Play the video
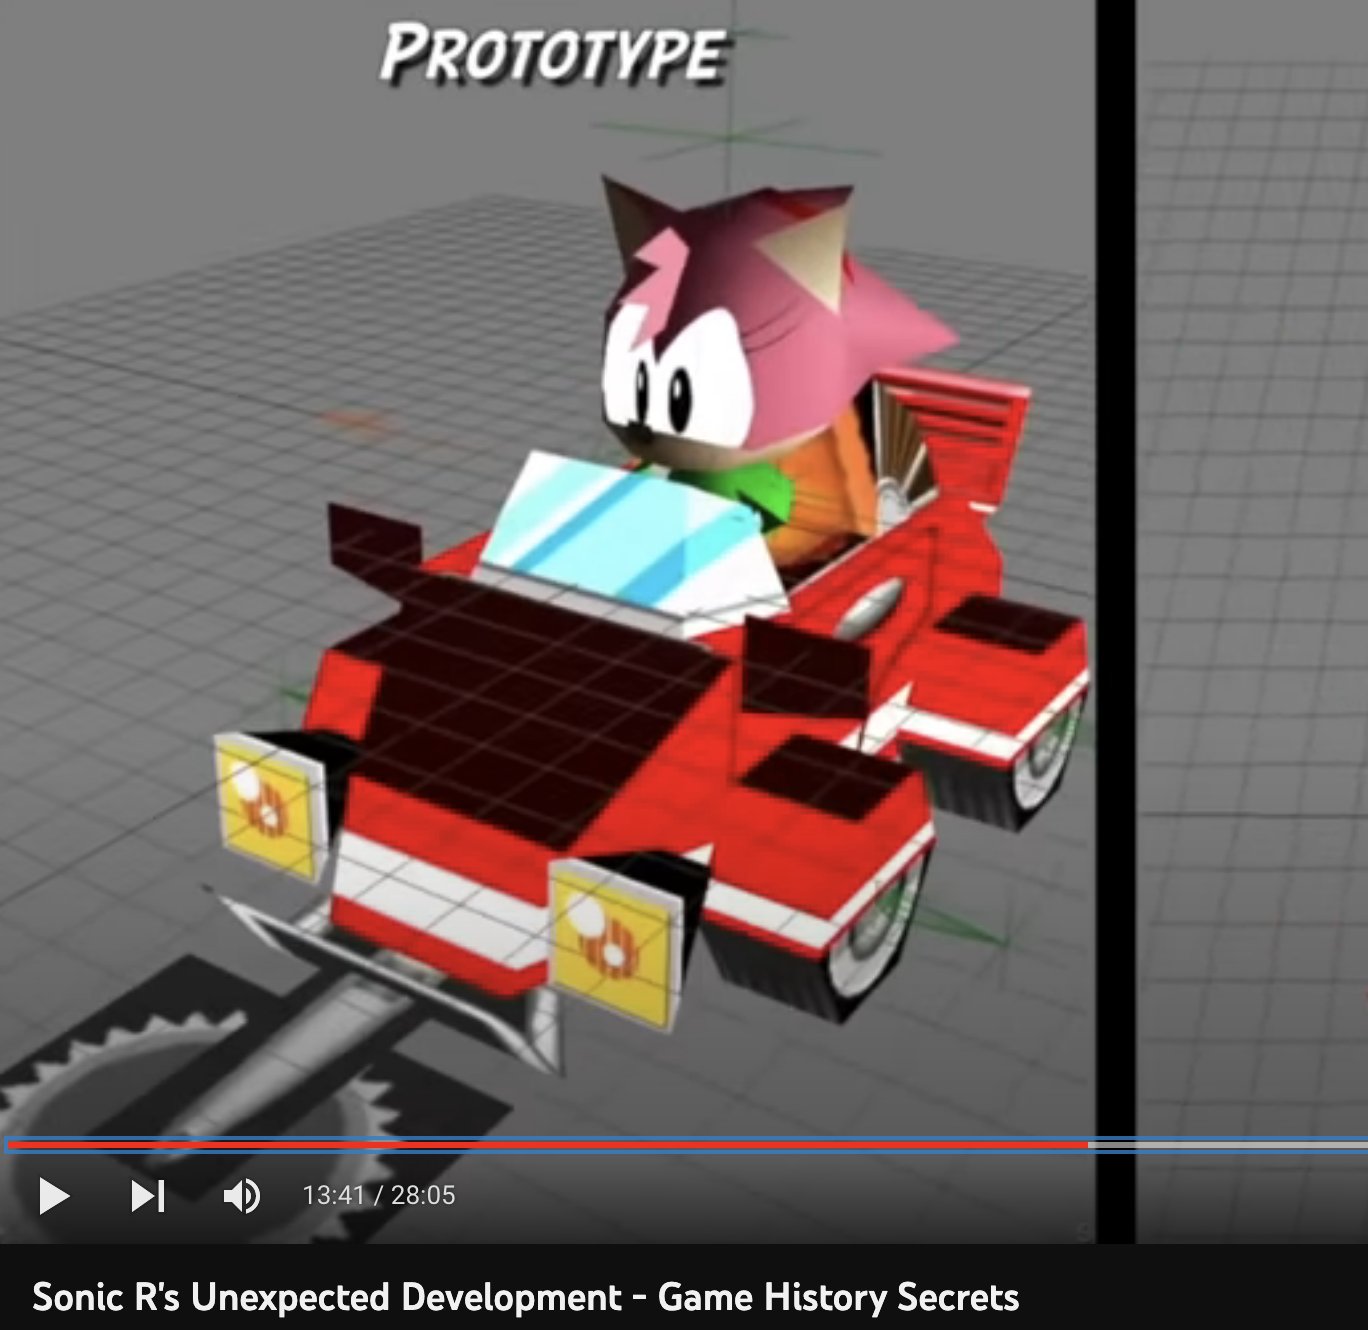 pos(54,1195)
